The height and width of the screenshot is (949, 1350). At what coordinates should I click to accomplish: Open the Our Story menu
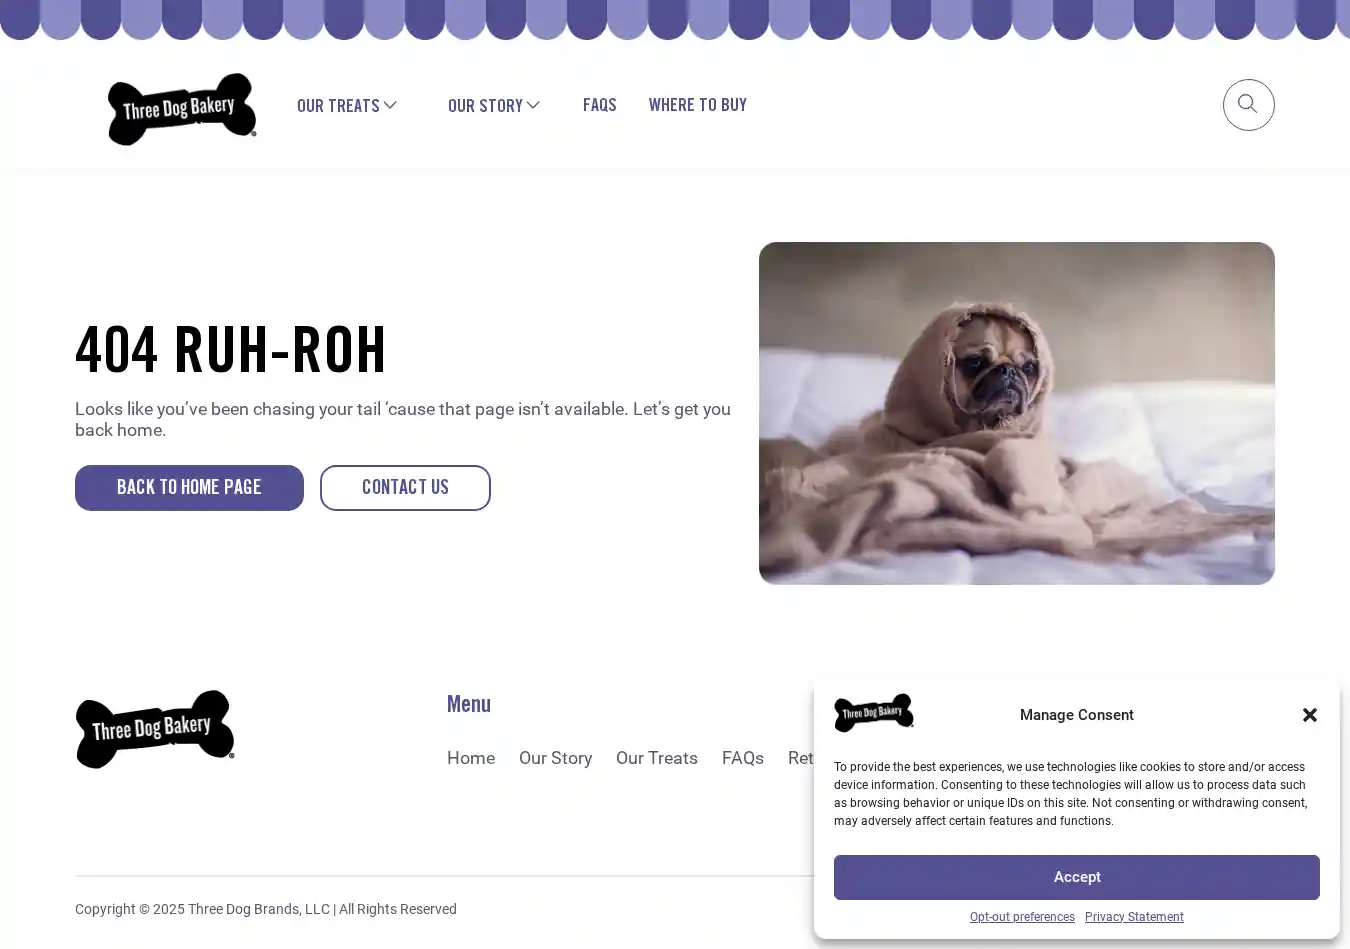(485, 105)
